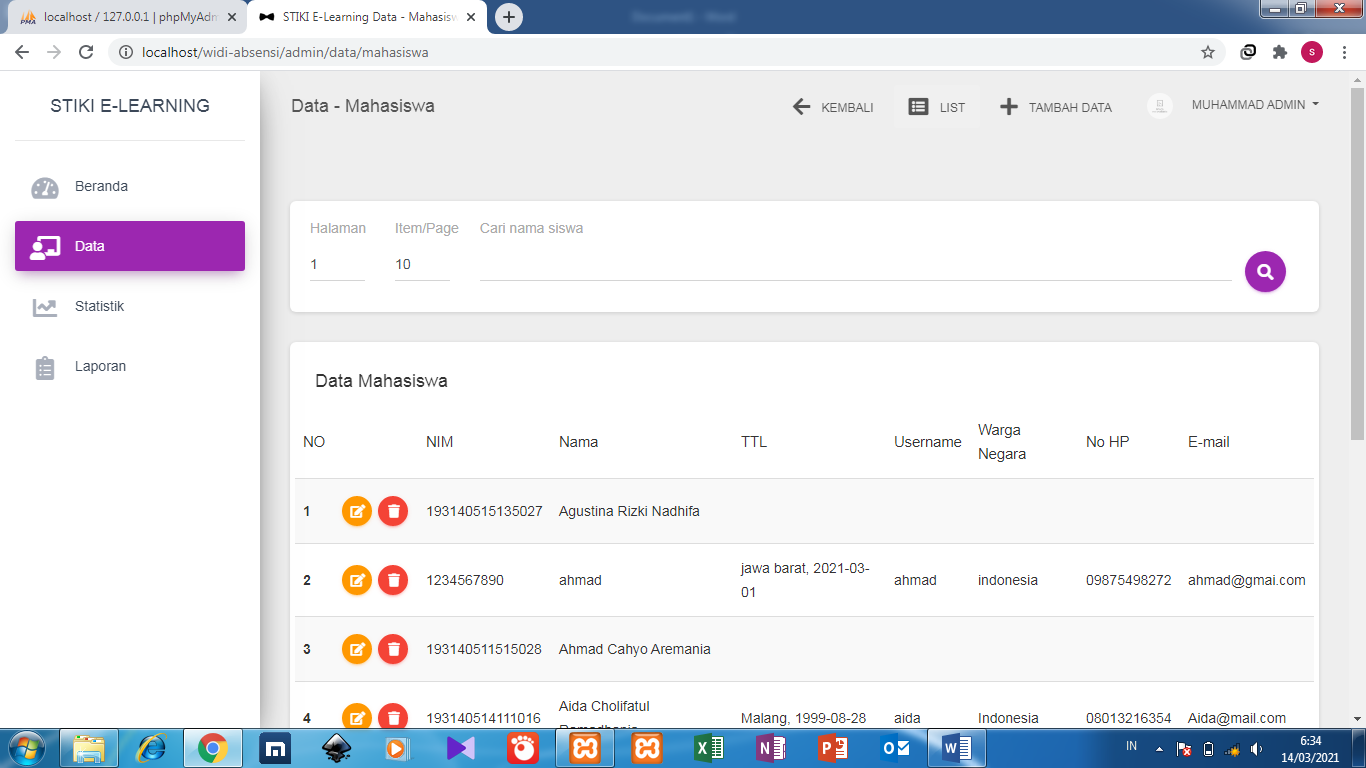1366x768 pixels.
Task: Click TAMBAH DATA to add a student
Action: coord(1056,107)
